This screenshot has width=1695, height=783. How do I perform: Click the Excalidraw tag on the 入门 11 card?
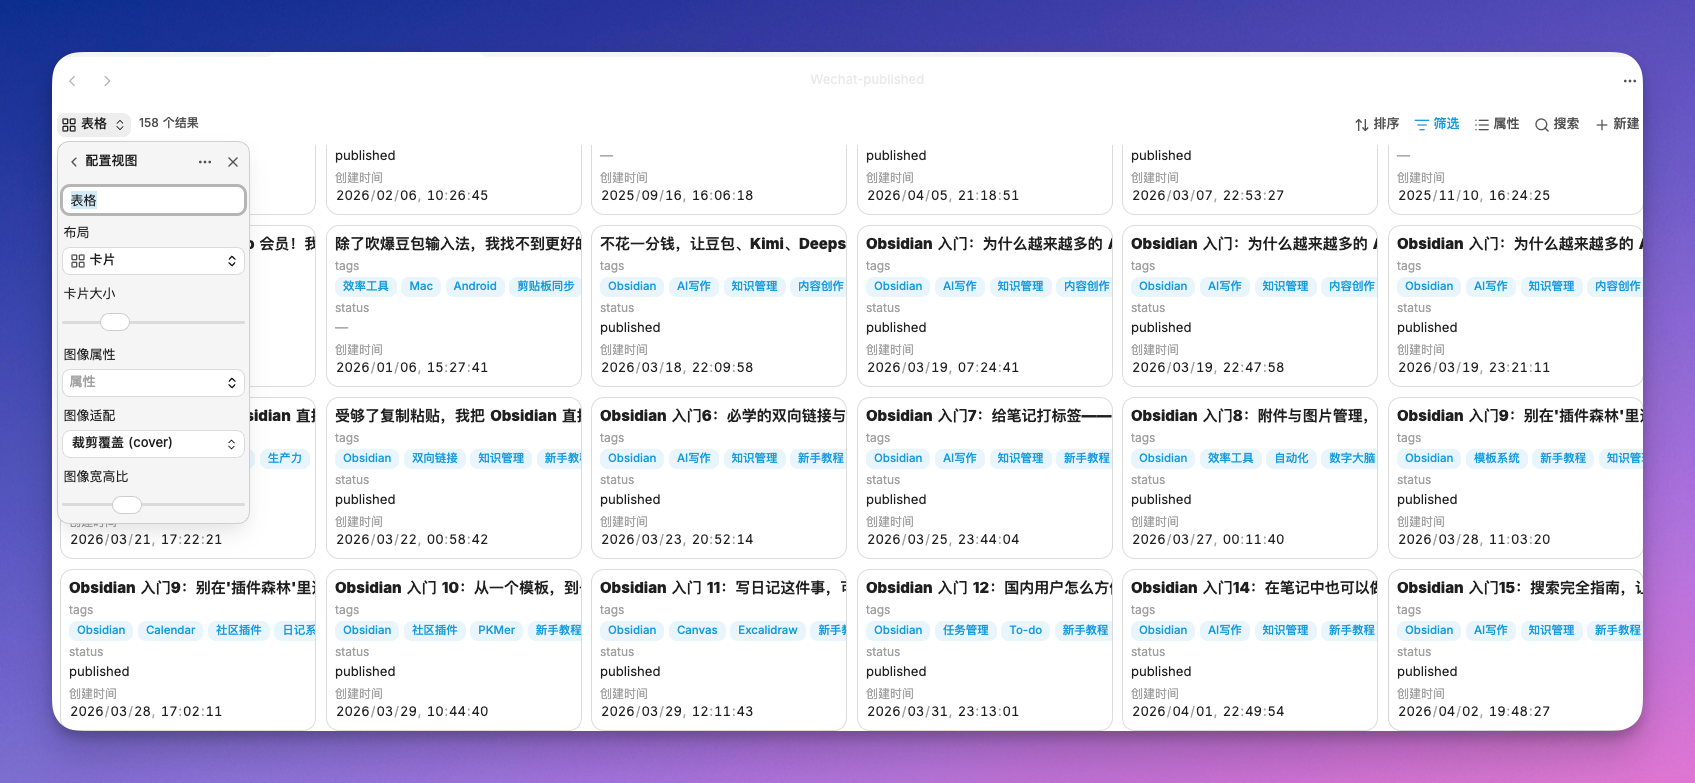767,630
